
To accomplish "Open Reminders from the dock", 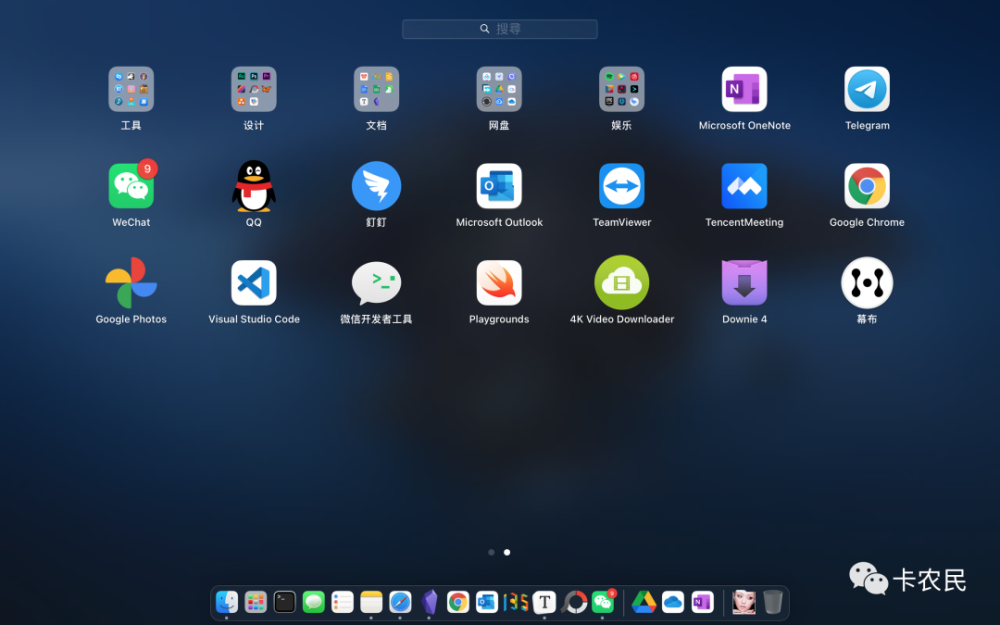I will click(342, 602).
